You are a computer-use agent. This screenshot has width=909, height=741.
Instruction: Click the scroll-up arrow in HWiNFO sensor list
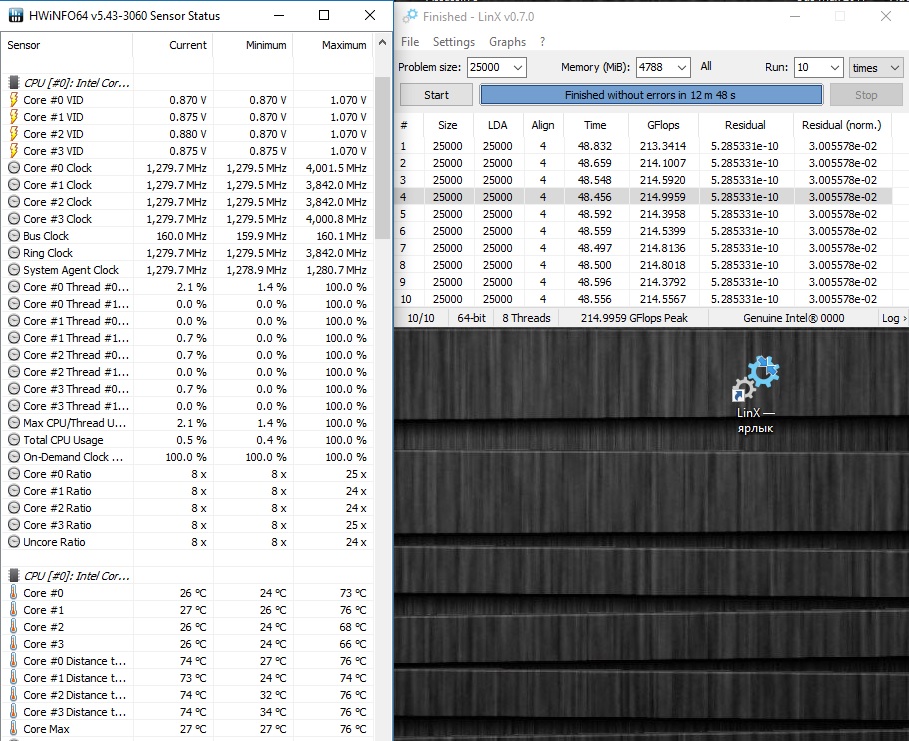pyautogui.click(x=382, y=42)
